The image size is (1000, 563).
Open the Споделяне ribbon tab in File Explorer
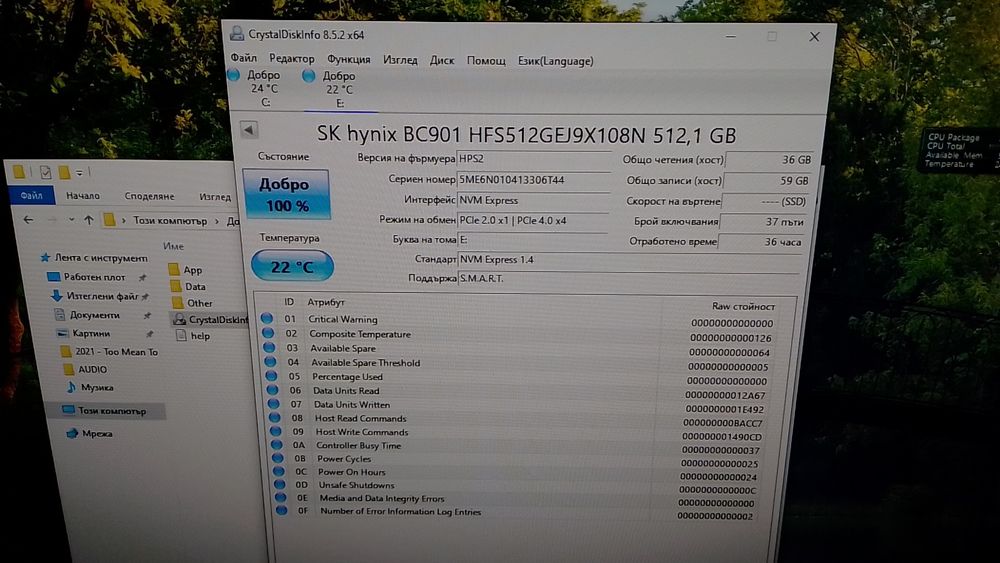click(x=149, y=196)
